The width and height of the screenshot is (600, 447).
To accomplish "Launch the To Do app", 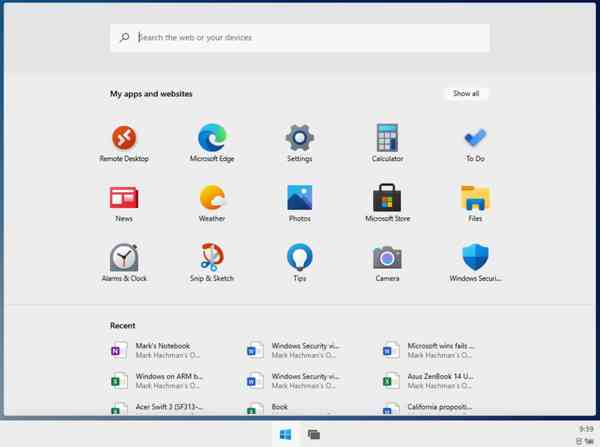I will point(475,144).
